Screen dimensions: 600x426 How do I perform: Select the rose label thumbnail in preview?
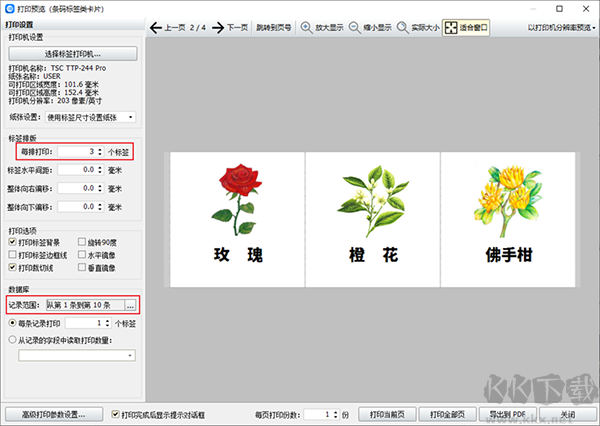pyautogui.click(x=237, y=219)
